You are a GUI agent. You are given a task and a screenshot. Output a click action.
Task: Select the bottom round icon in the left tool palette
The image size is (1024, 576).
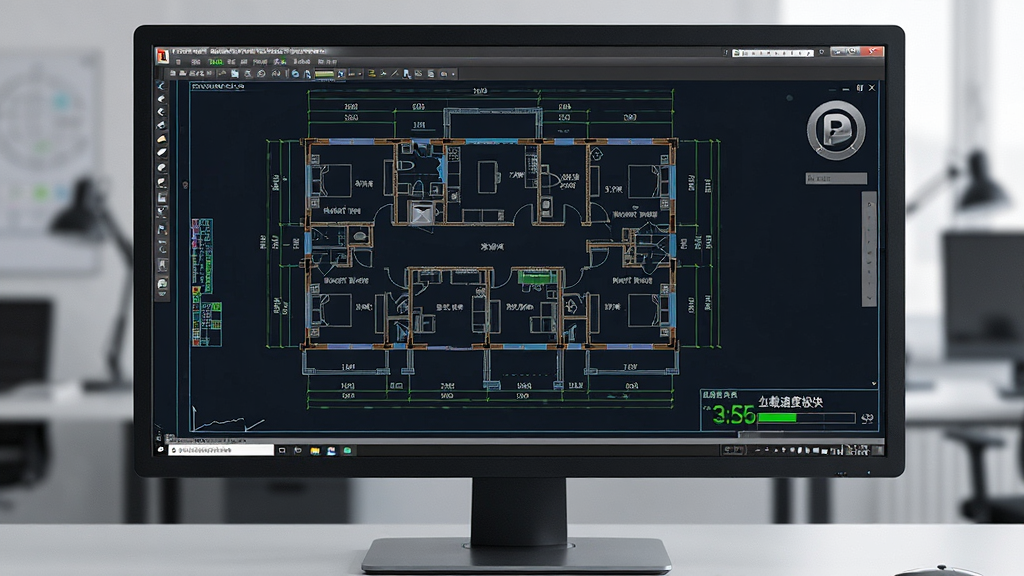tap(162, 283)
